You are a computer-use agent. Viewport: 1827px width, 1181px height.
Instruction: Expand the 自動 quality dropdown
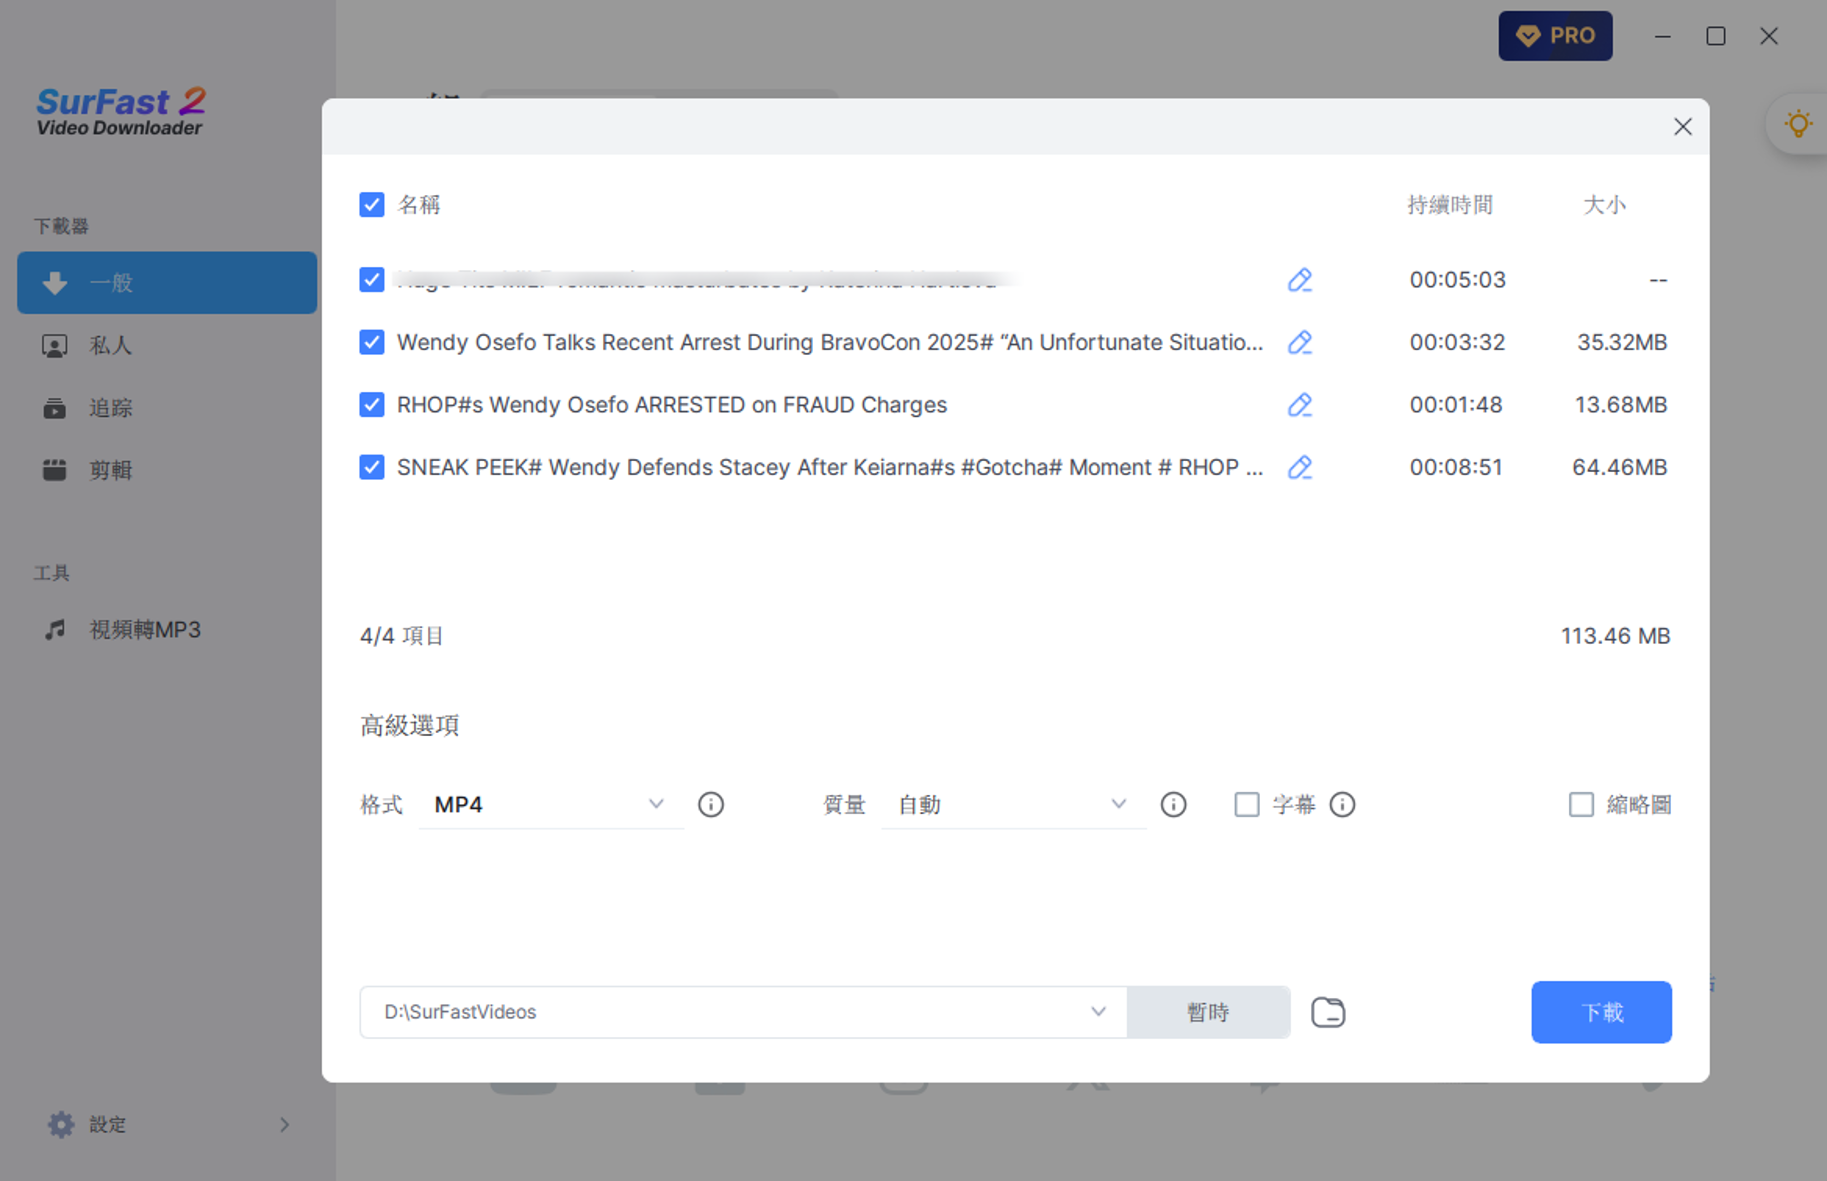[1012, 805]
